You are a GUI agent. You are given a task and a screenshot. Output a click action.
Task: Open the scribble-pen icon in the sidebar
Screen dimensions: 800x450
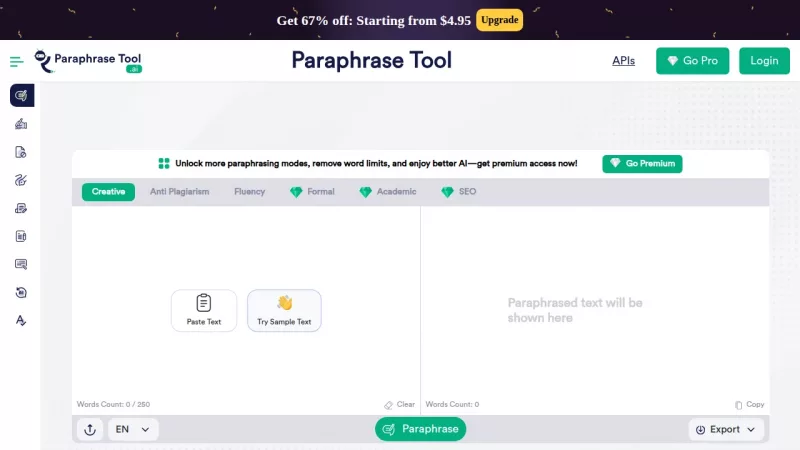pos(21,180)
